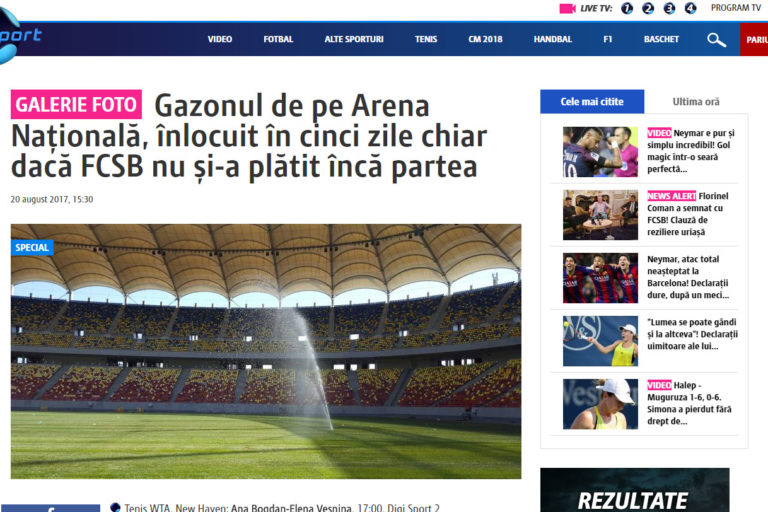Open the VIDEO menu item
The height and width of the screenshot is (512, 768).
(219, 39)
